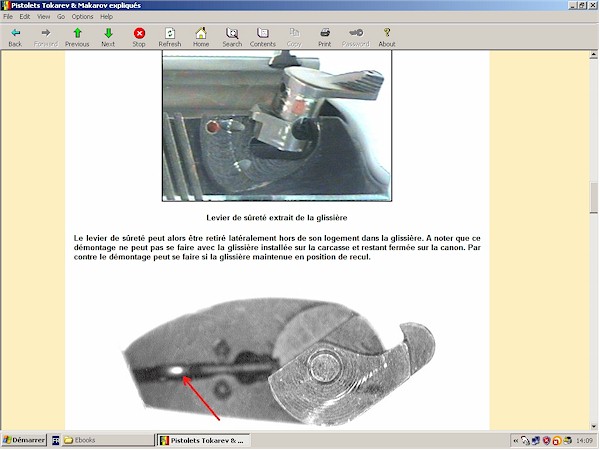This screenshot has height=450, width=600.
Task: Click the window title bar app icon
Action: click(5, 5)
